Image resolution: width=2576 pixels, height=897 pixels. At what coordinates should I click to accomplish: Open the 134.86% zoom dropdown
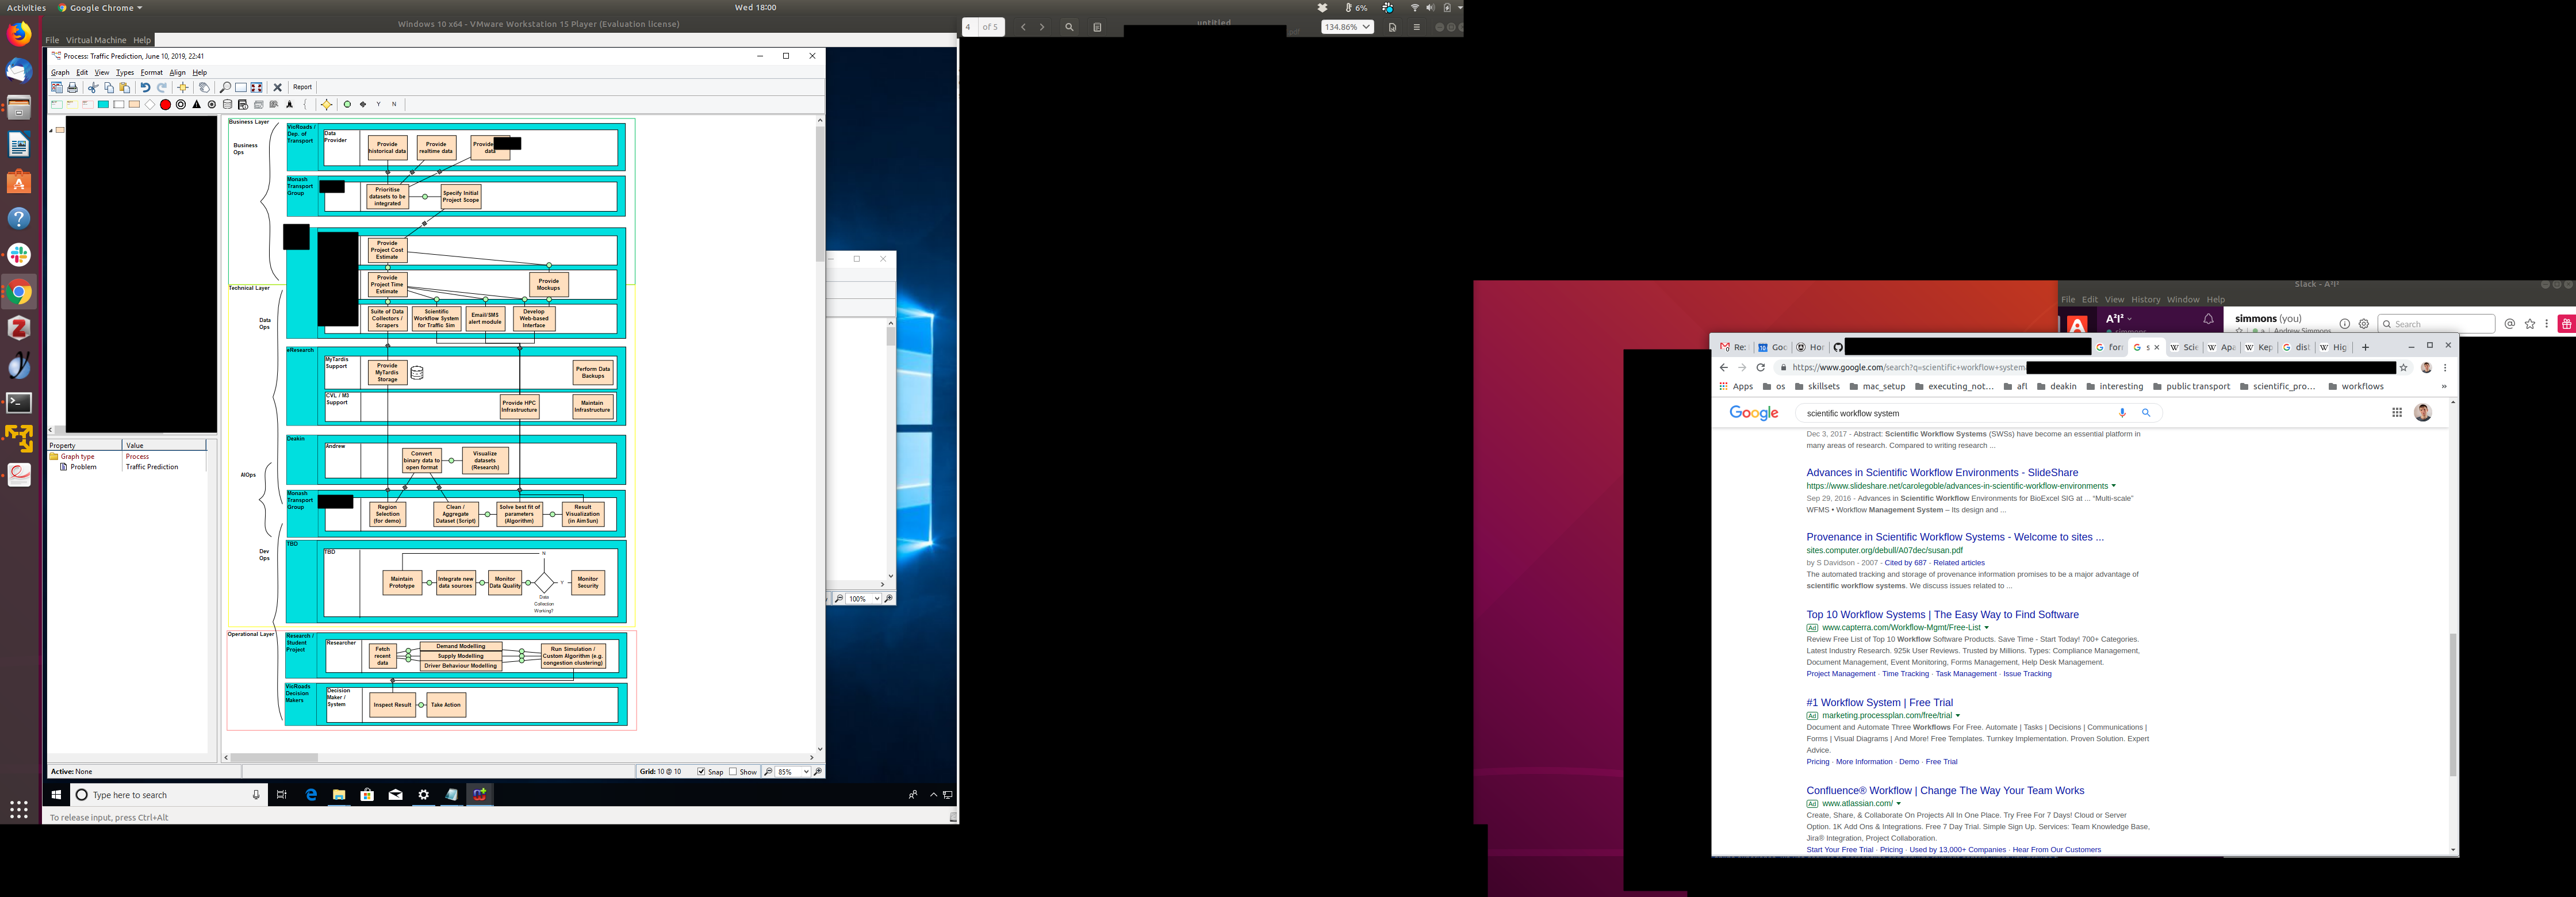click(x=1366, y=27)
